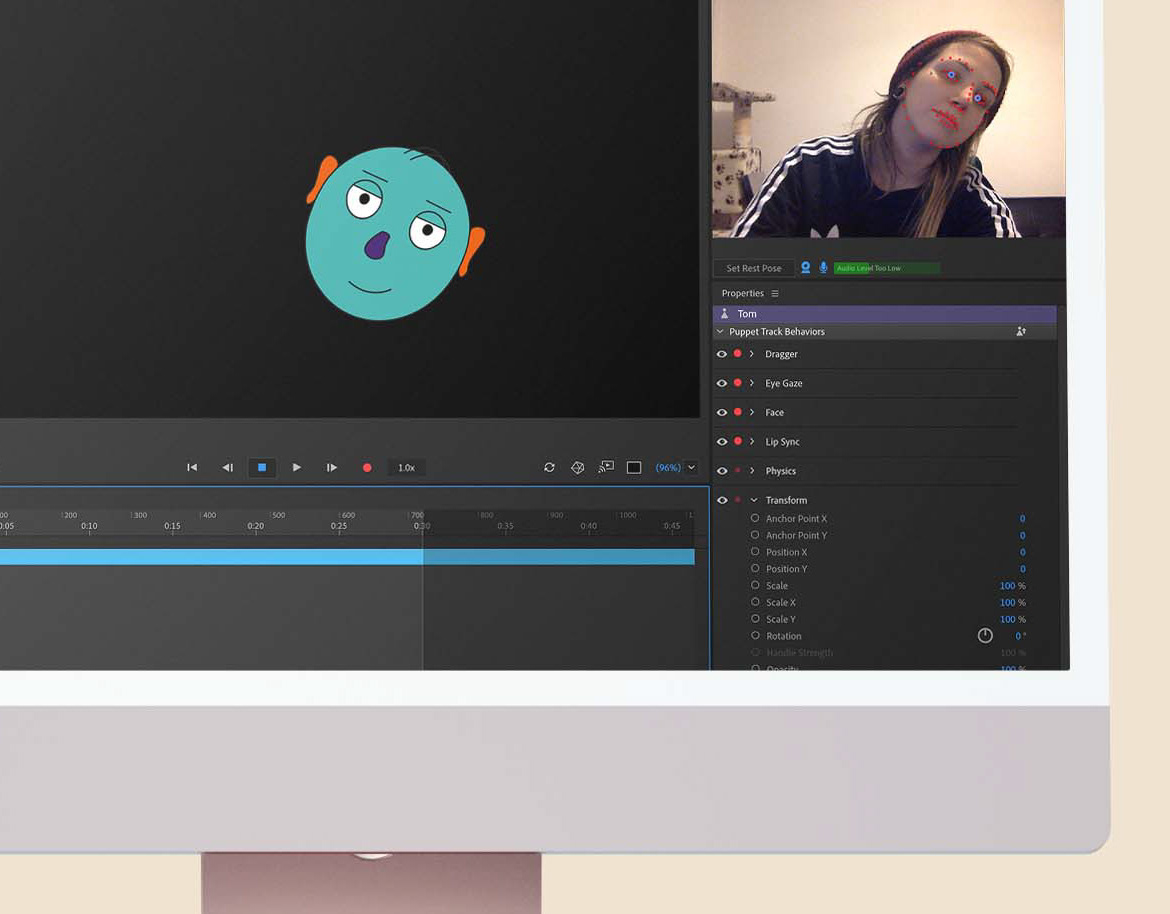Collapse the Transform behavior
Screen dimensions: 1170x914
click(753, 500)
